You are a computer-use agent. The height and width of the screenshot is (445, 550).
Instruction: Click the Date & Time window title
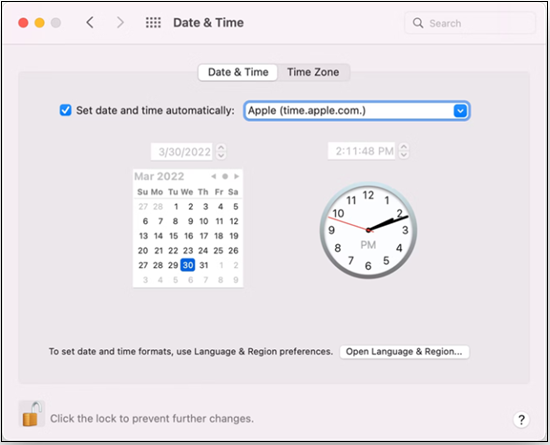click(208, 23)
